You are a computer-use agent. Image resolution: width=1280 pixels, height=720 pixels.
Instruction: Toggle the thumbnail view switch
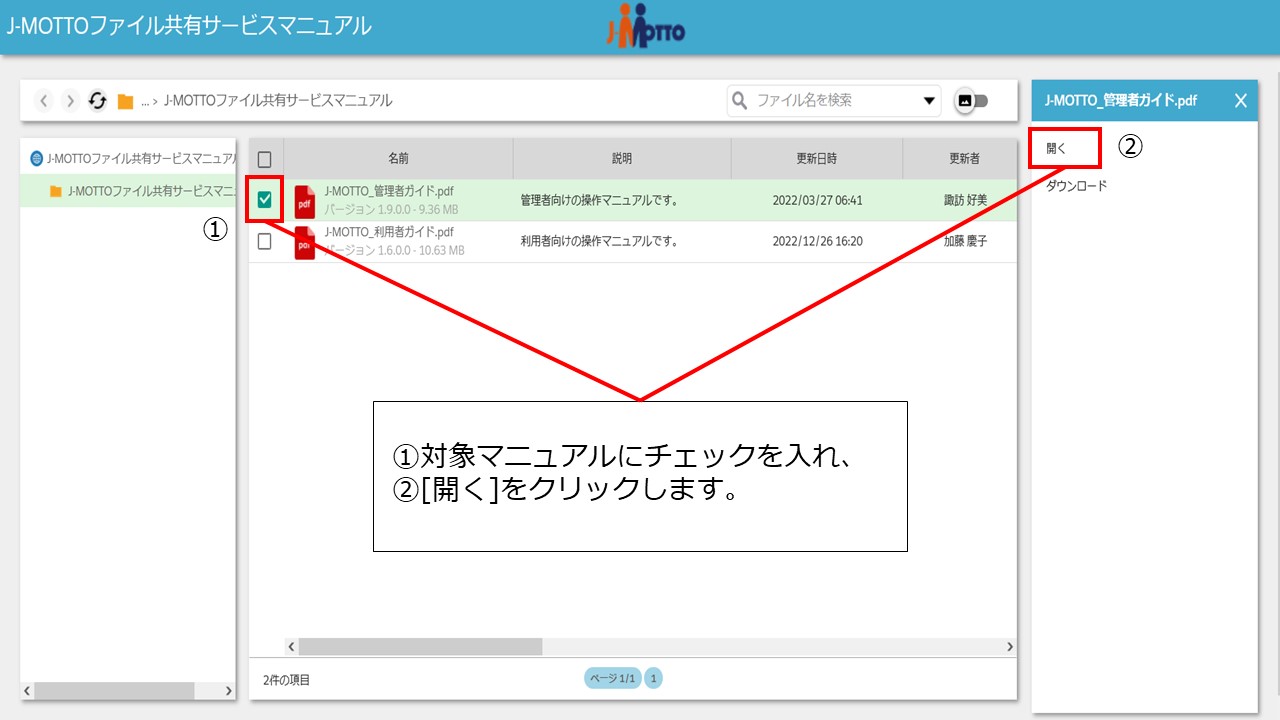971,100
